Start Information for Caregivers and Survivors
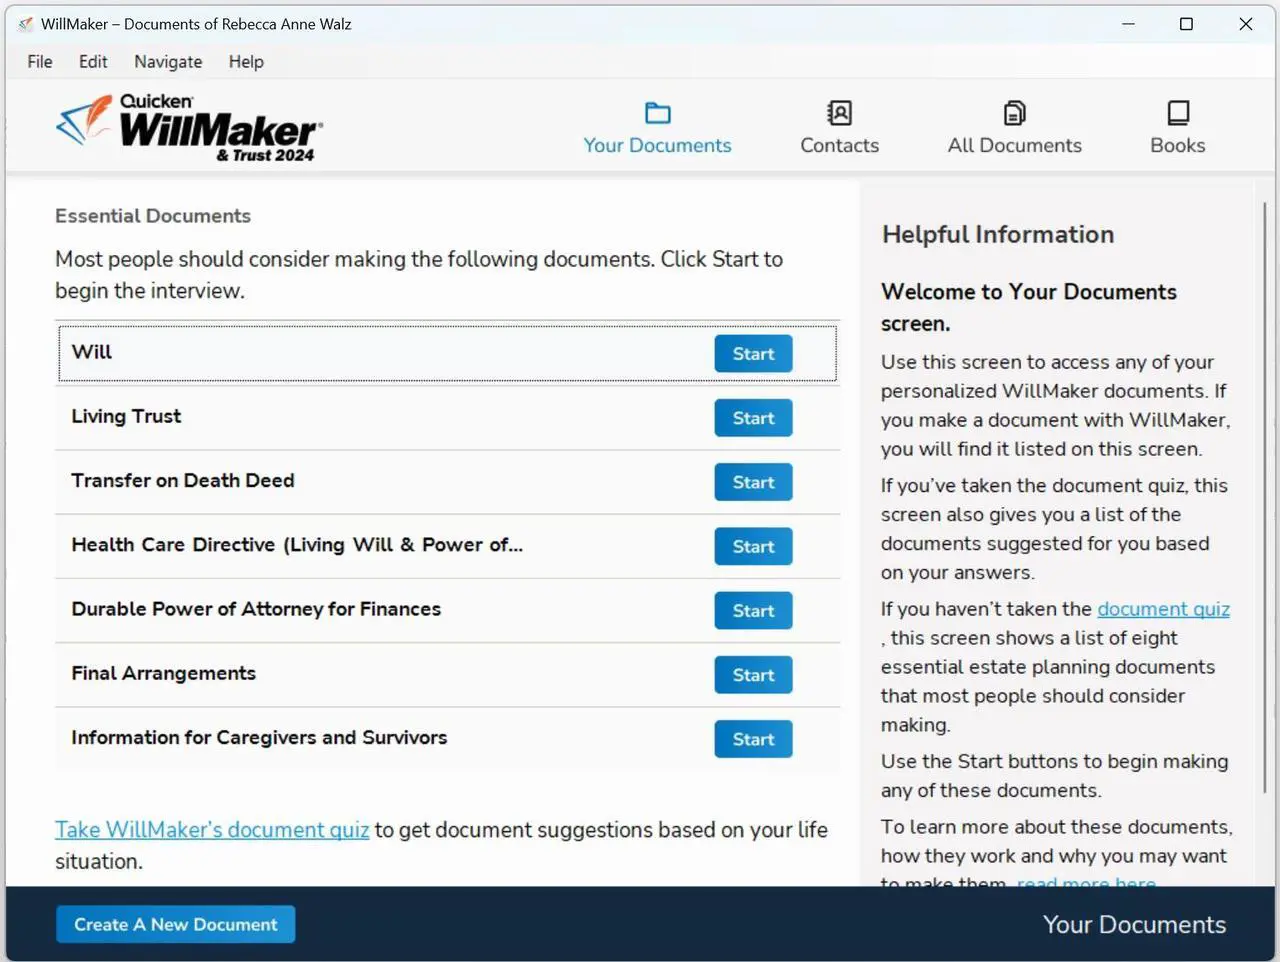Screen dimensions: 1280x962 [x=753, y=739]
